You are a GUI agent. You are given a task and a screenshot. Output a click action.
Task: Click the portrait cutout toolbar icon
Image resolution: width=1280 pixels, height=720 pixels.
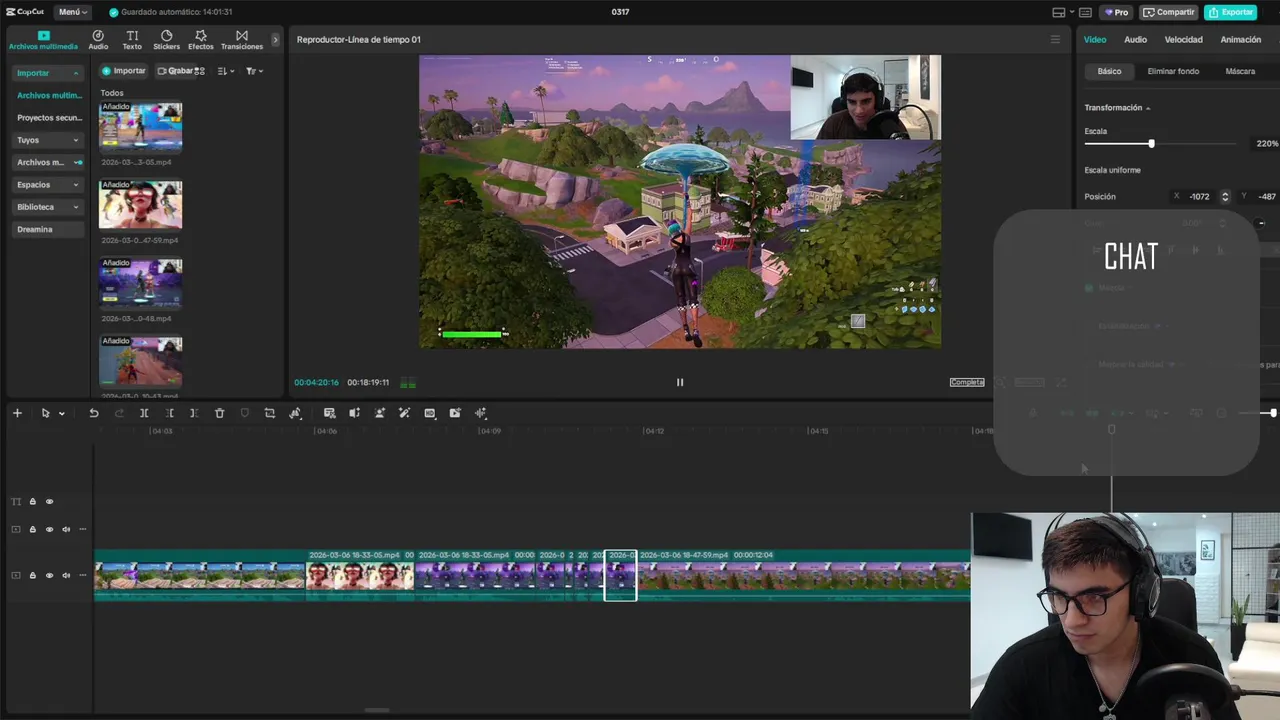click(379, 413)
